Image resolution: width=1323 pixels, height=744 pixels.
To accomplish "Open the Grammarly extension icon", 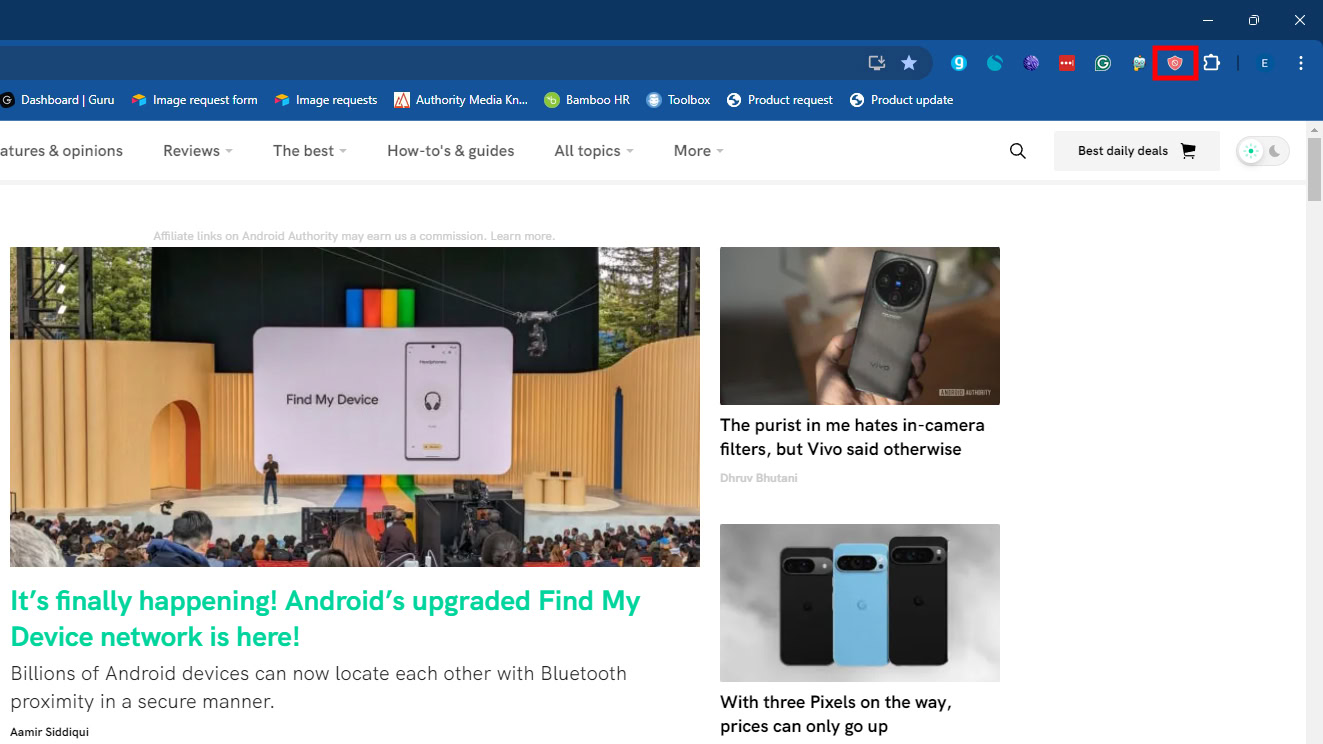I will 1103,63.
